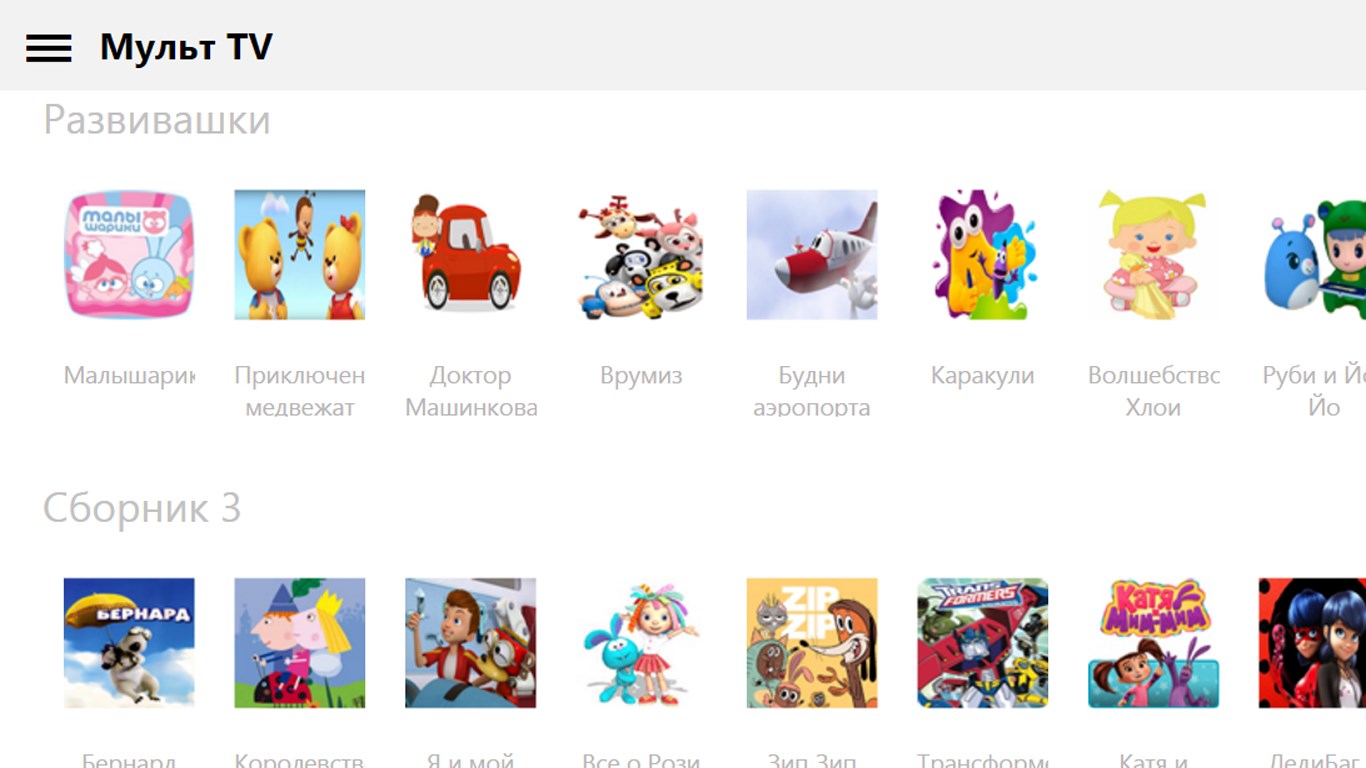Open the bear cubs cartoon thumbnail
This screenshot has width=1366, height=768.
[x=300, y=255]
